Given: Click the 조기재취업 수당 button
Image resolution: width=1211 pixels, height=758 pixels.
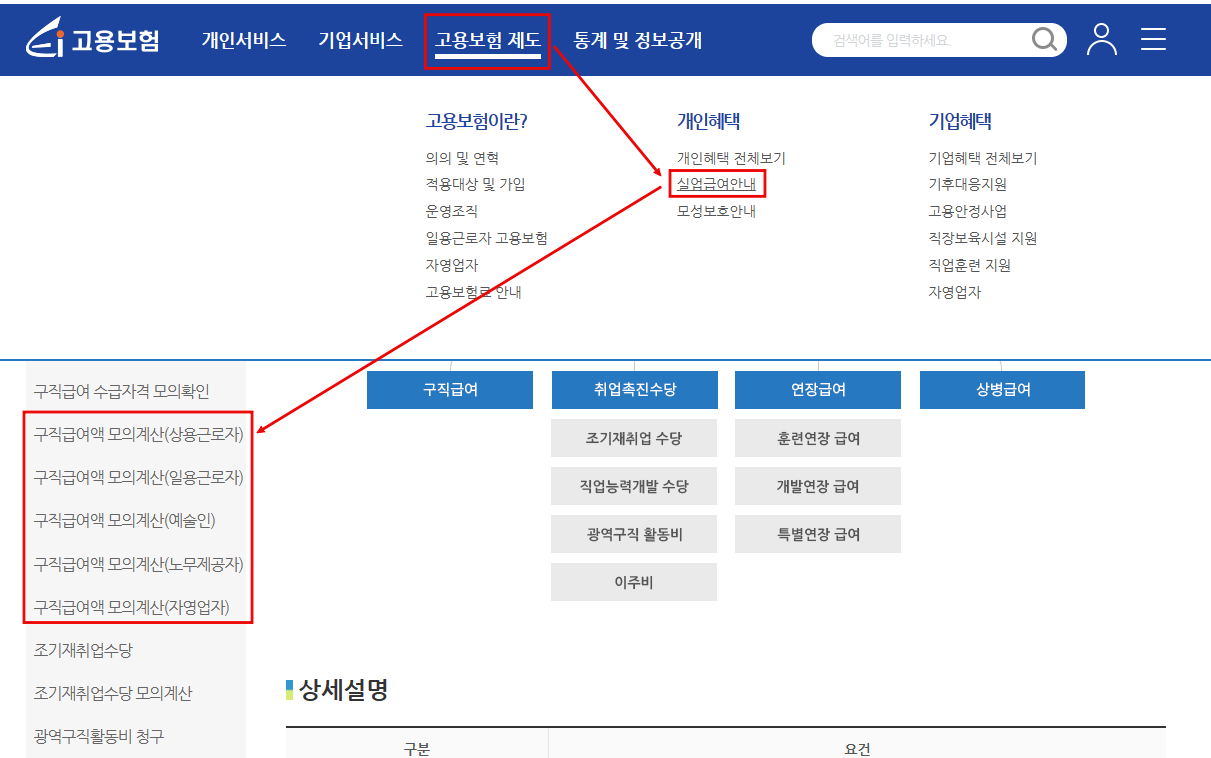Looking at the screenshot, I should [x=633, y=438].
